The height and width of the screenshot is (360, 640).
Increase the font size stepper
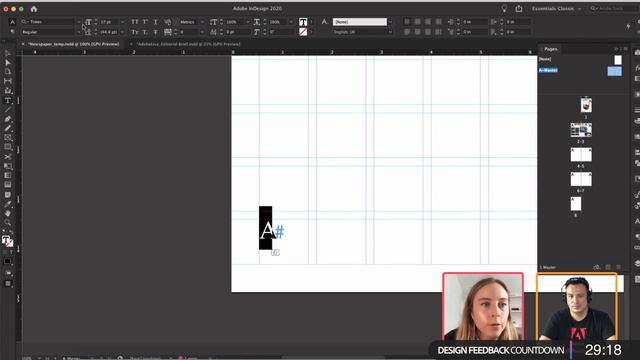[96, 20]
